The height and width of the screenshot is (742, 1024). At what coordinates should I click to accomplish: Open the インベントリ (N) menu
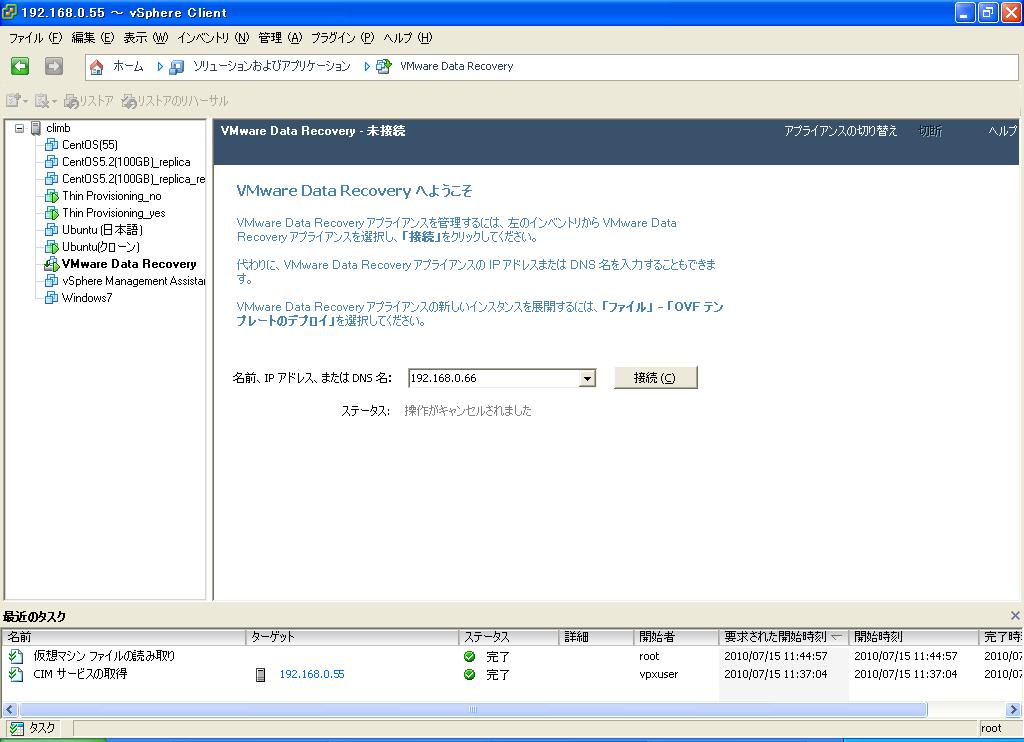tap(213, 38)
